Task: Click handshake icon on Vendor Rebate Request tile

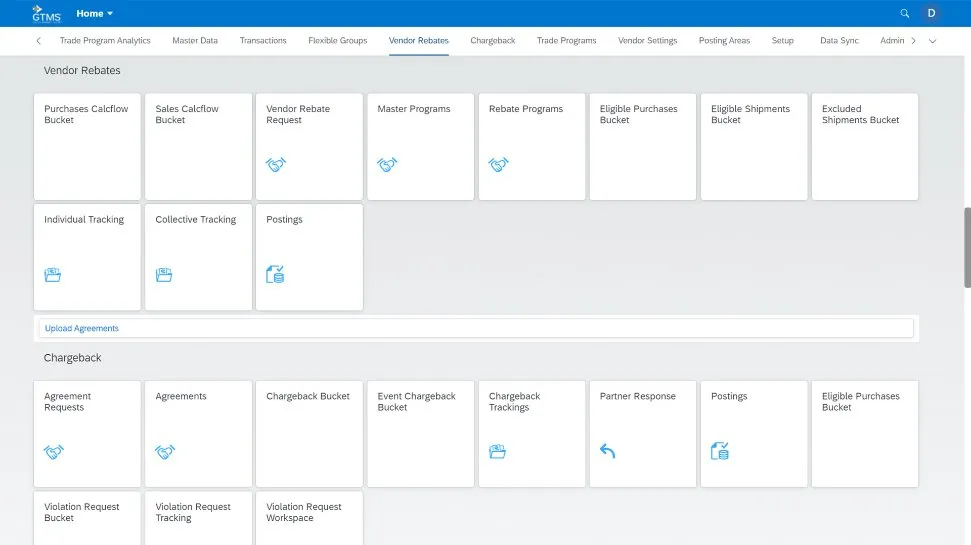Action: (x=276, y=164)
